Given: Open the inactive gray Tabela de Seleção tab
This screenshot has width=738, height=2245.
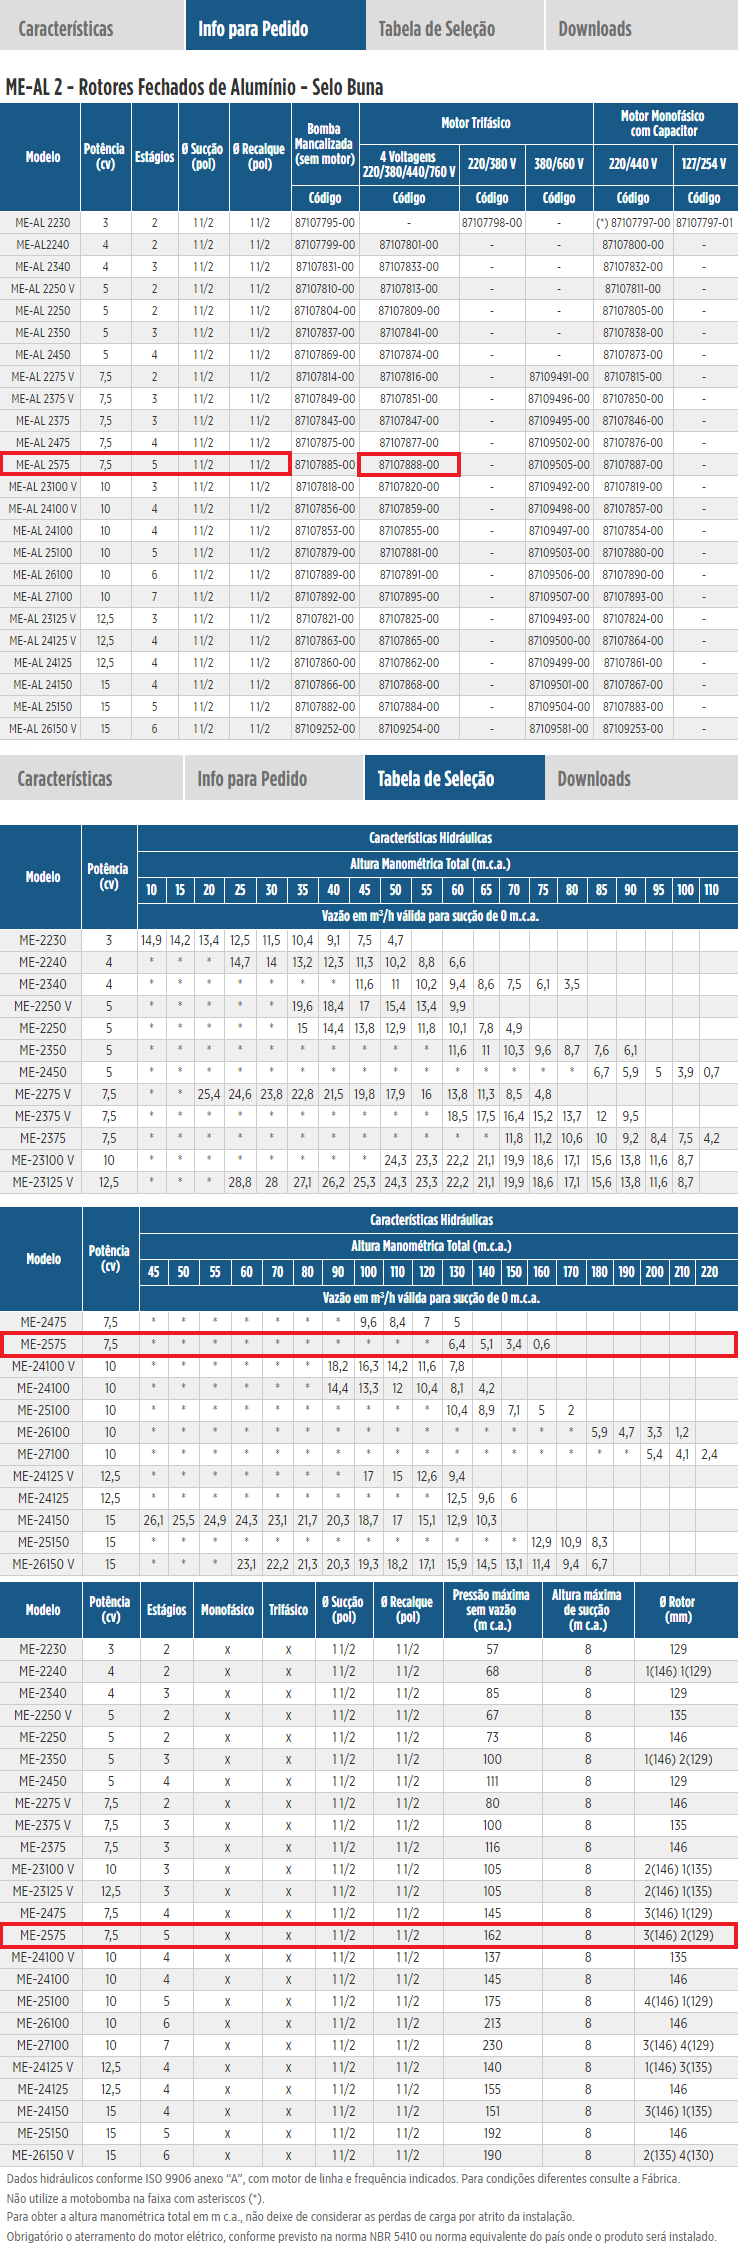Looking at the screenshot, I should click(436, 29).
